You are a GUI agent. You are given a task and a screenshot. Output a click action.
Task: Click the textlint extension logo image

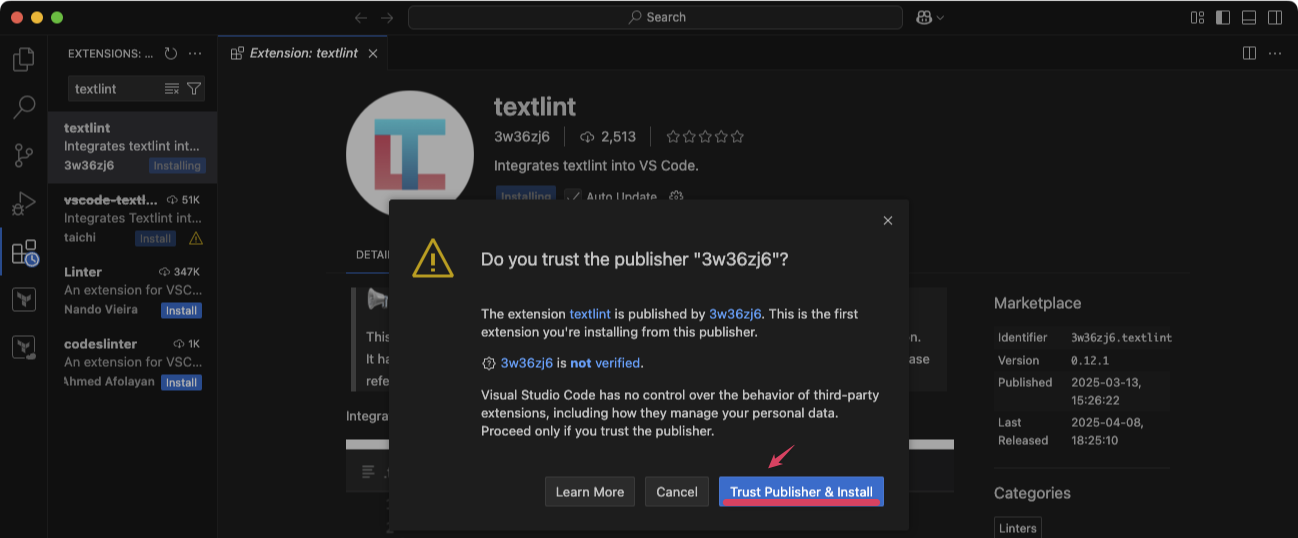pyautogui.click(x=409, y=153)
